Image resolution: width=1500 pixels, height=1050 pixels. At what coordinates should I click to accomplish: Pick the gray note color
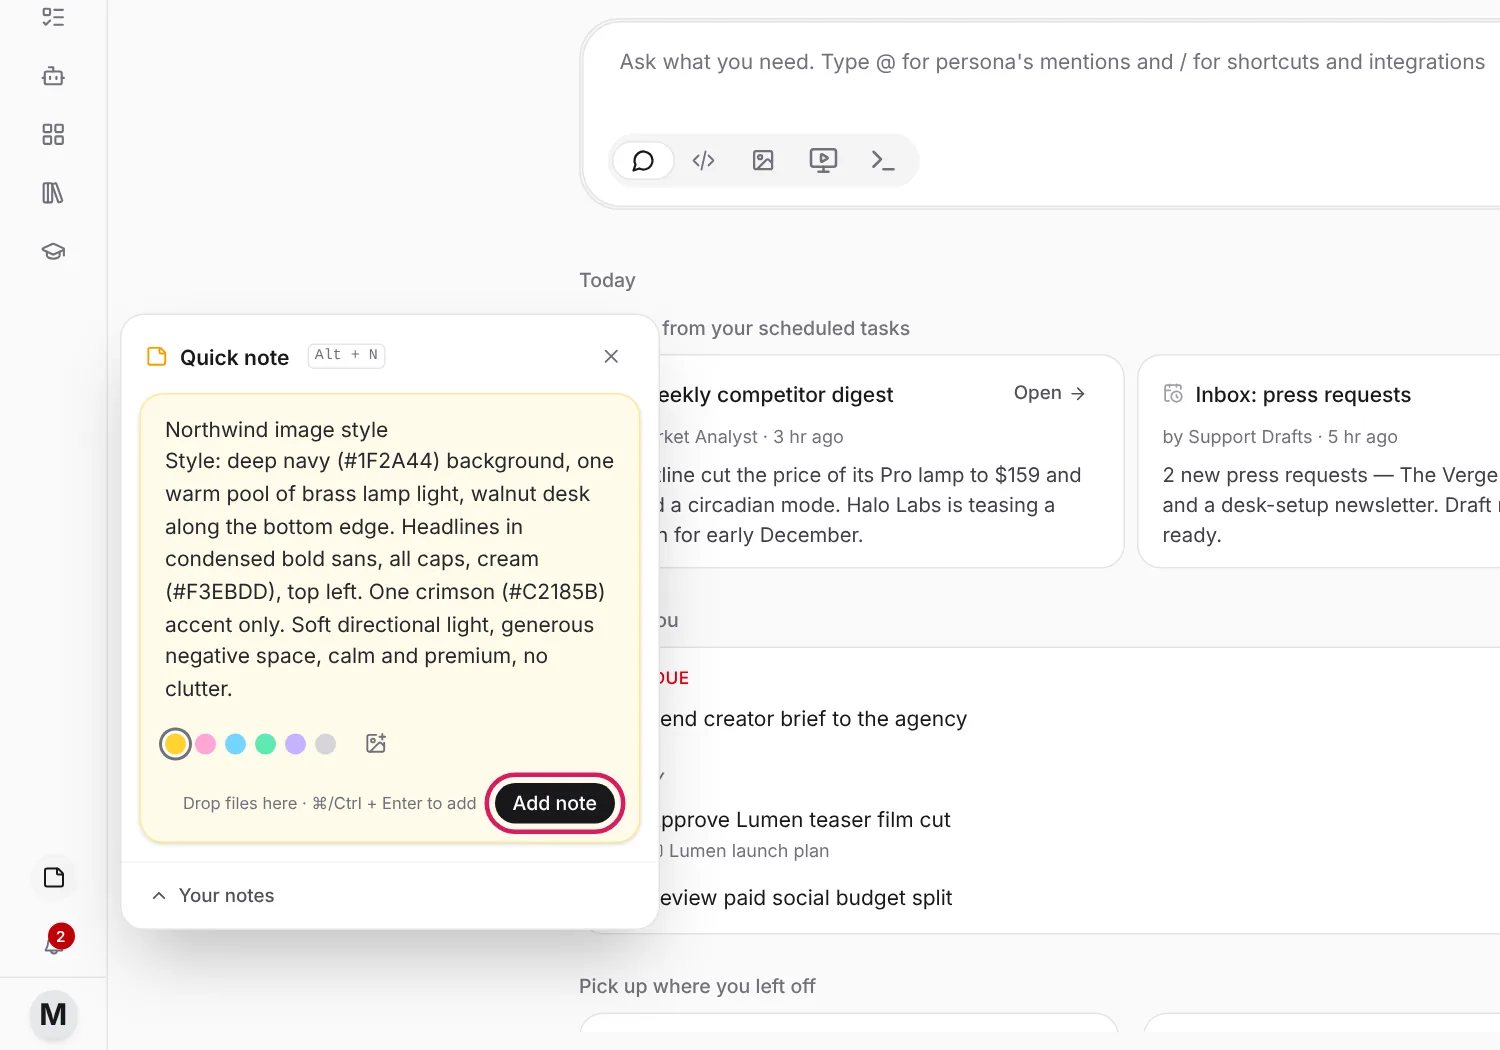point(325,744)
